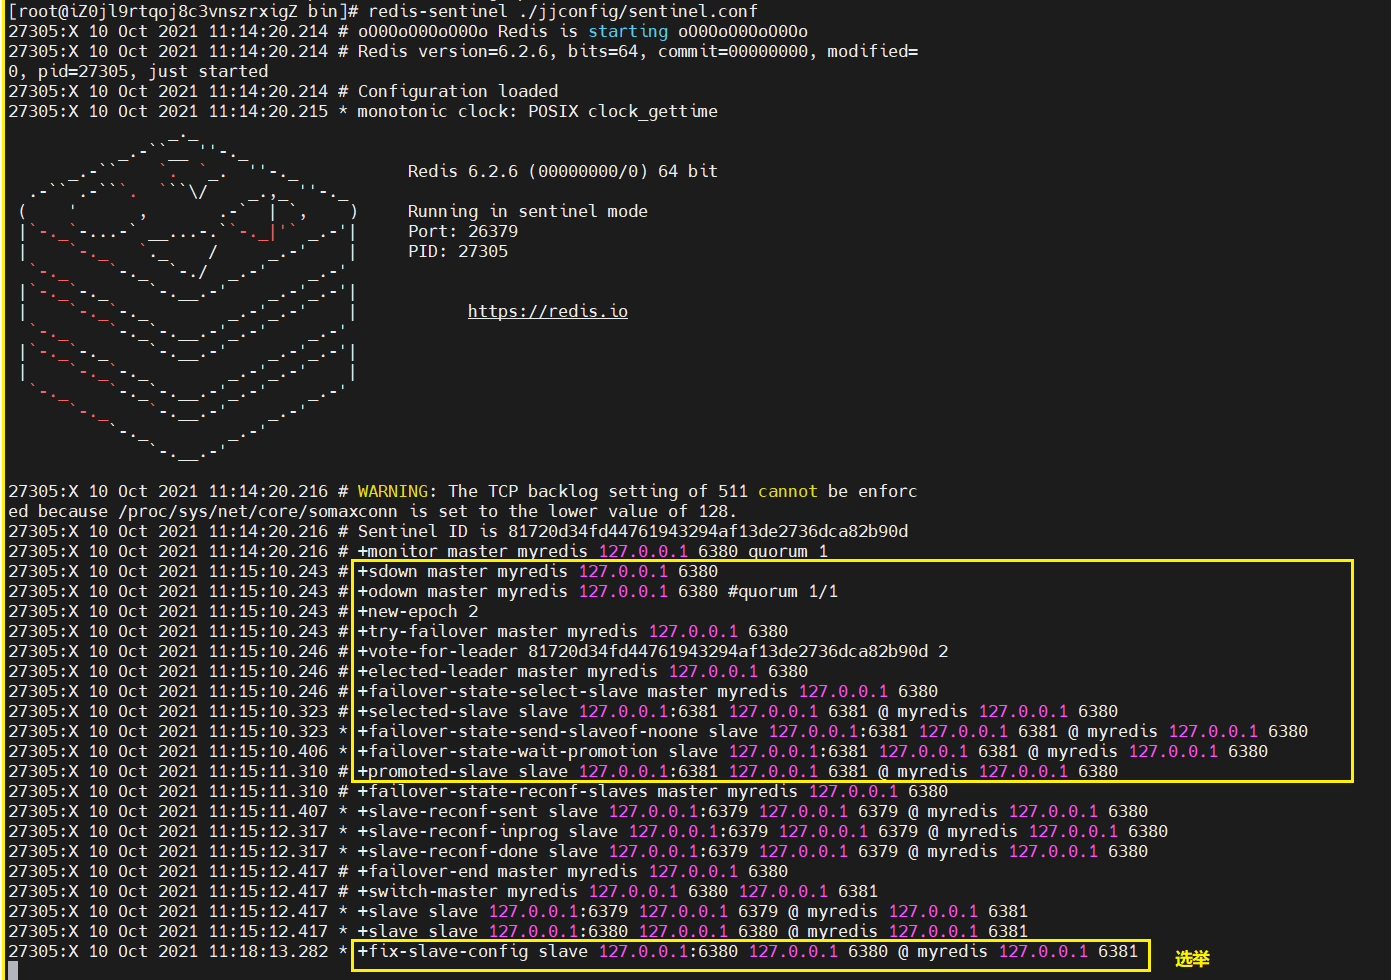Open the https://redis.io link
The width and height of the screenshot is (1391, 980).
(548, 311)
